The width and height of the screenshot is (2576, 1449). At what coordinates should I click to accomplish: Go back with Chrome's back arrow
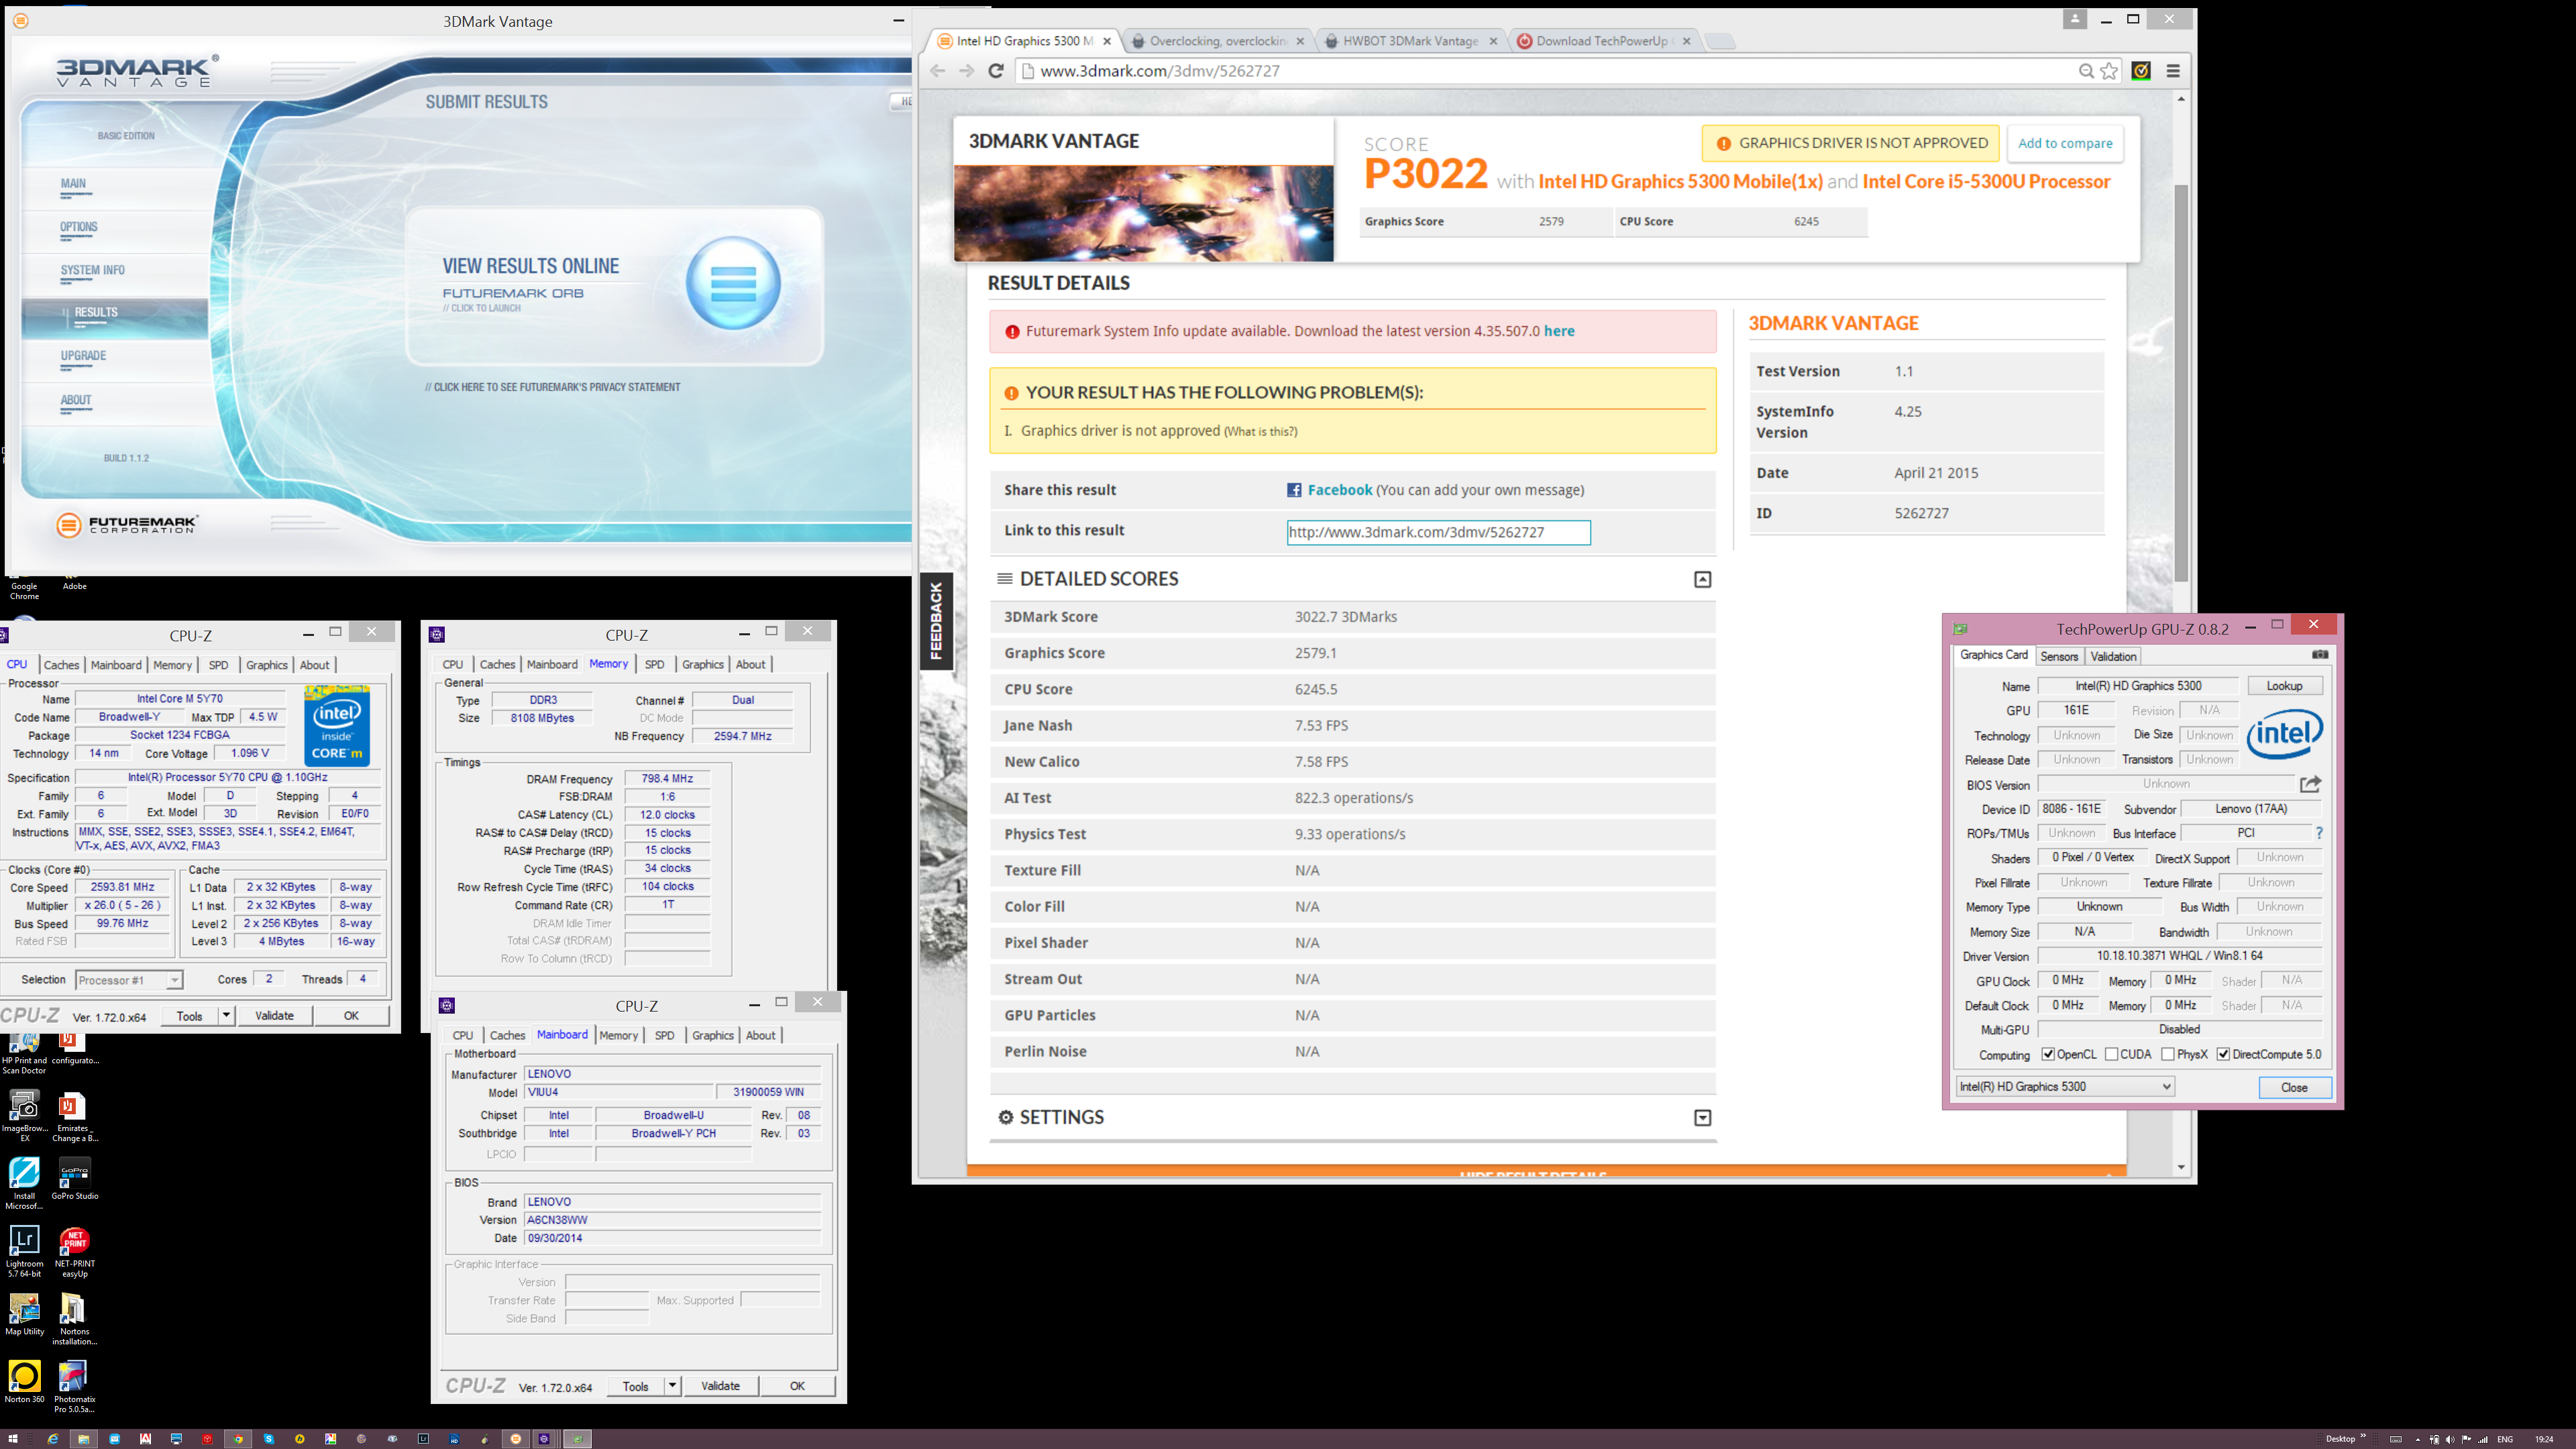click(937, 71)
